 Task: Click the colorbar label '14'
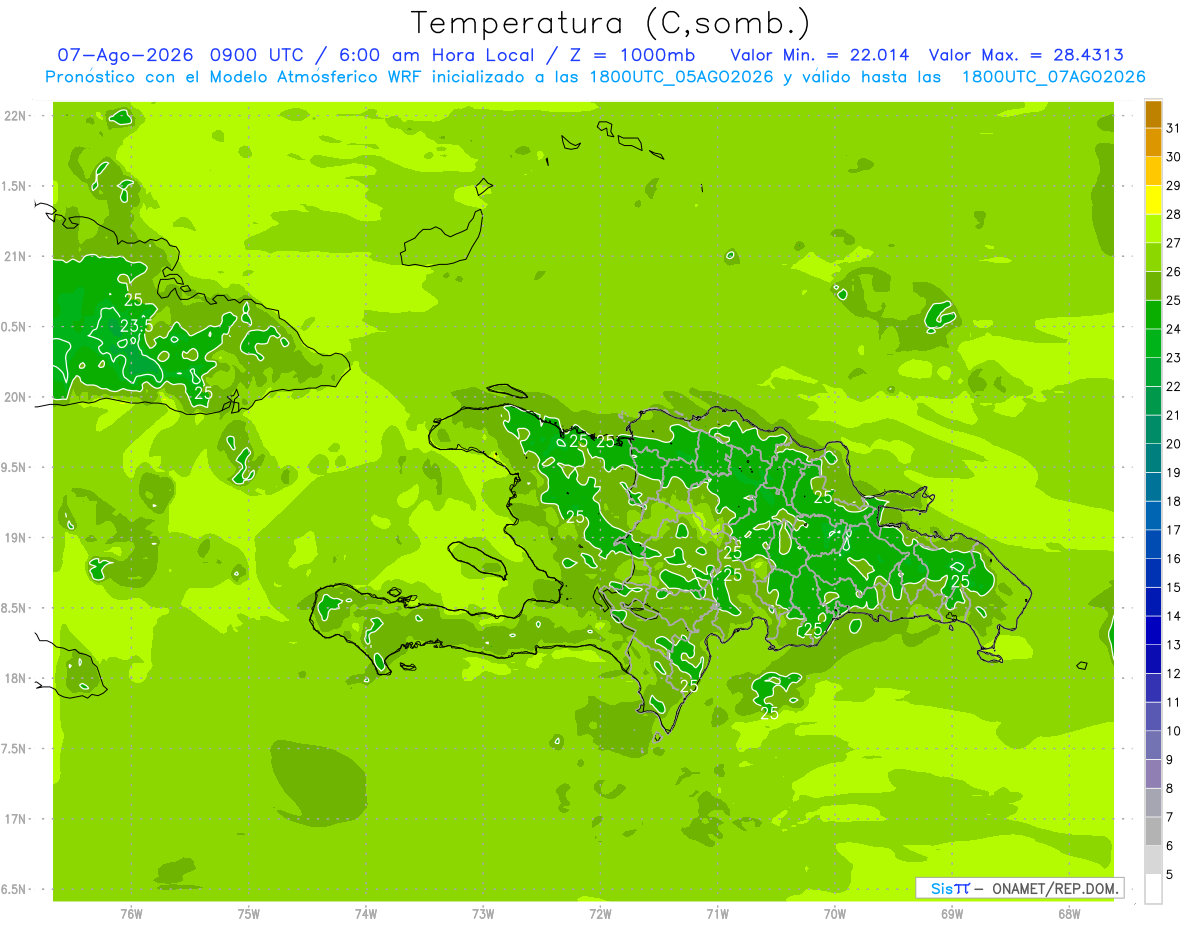click(1173, 616)
